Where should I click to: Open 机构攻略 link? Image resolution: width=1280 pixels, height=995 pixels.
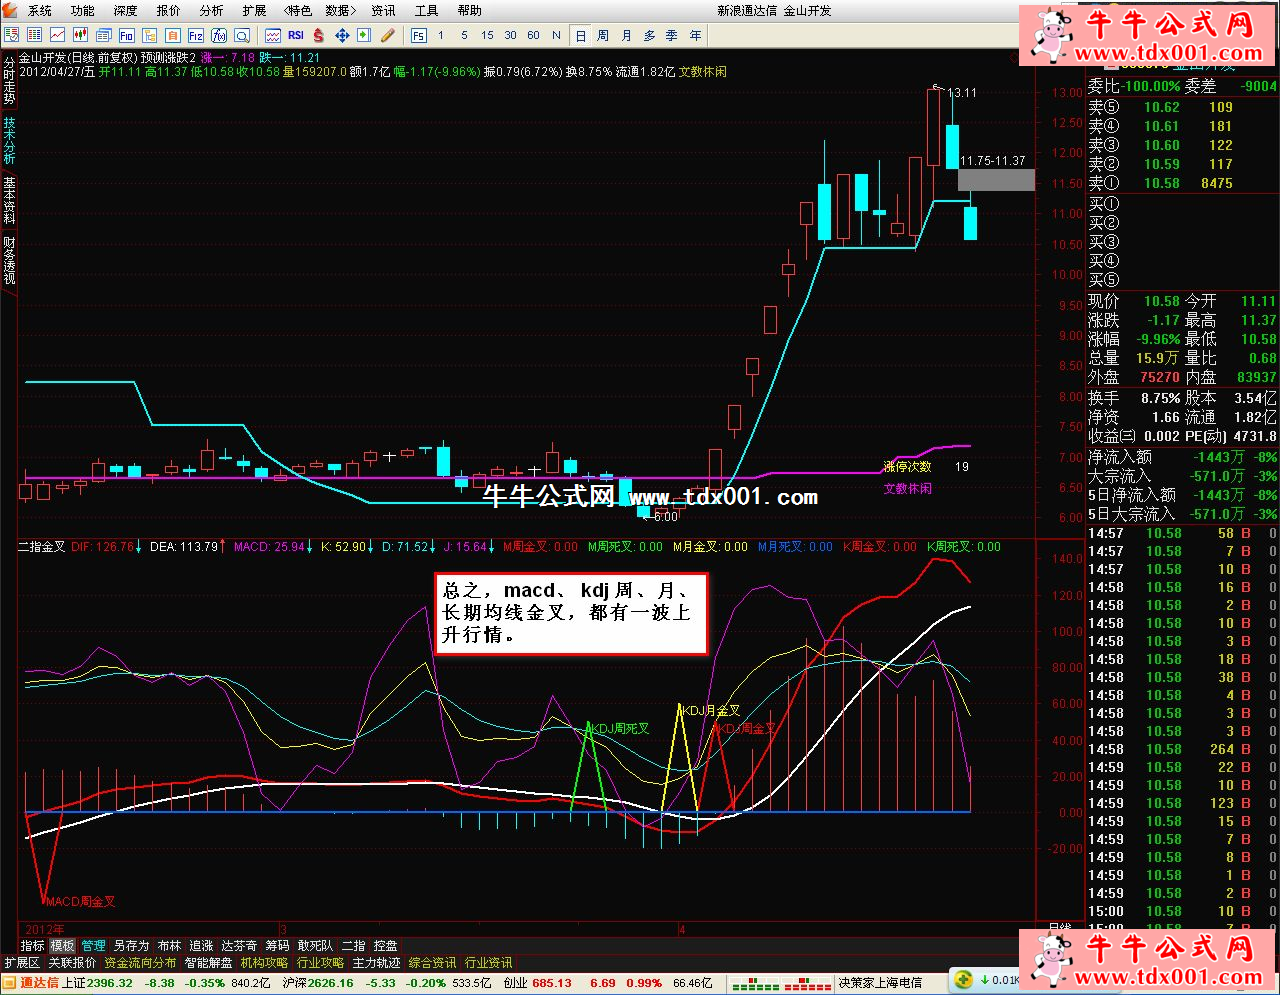coord(264,963)
